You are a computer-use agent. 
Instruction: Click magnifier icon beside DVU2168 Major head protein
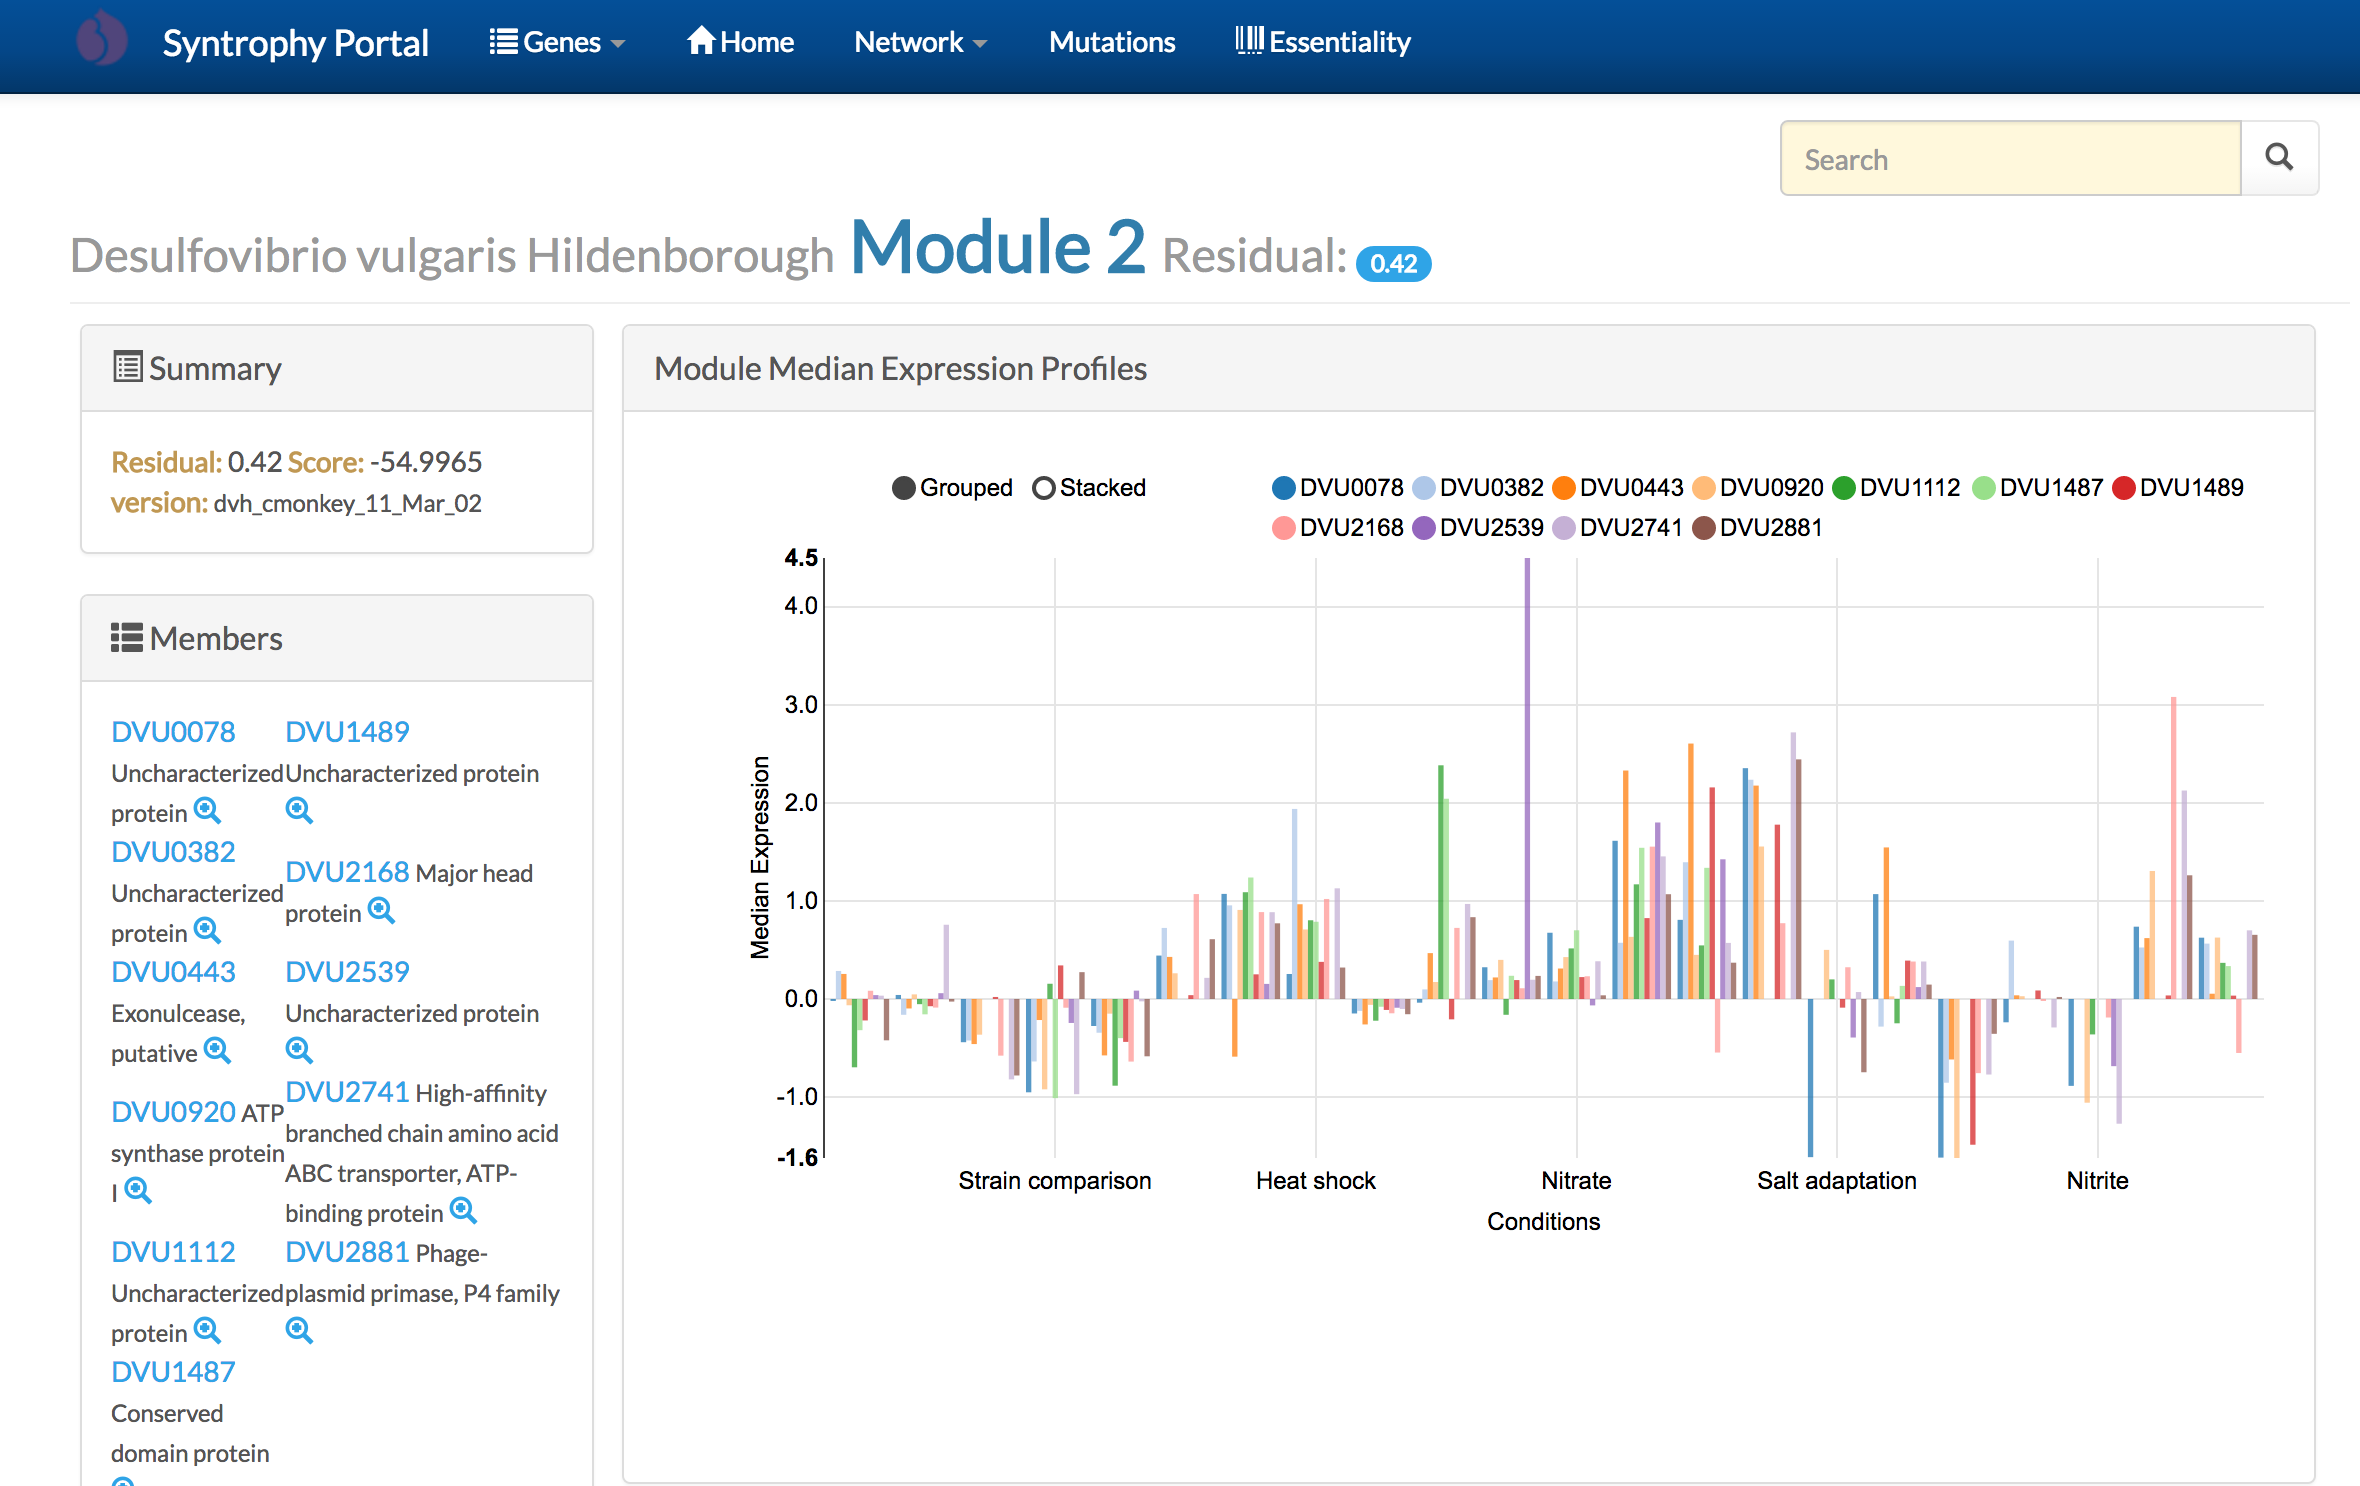pos(381,911)
